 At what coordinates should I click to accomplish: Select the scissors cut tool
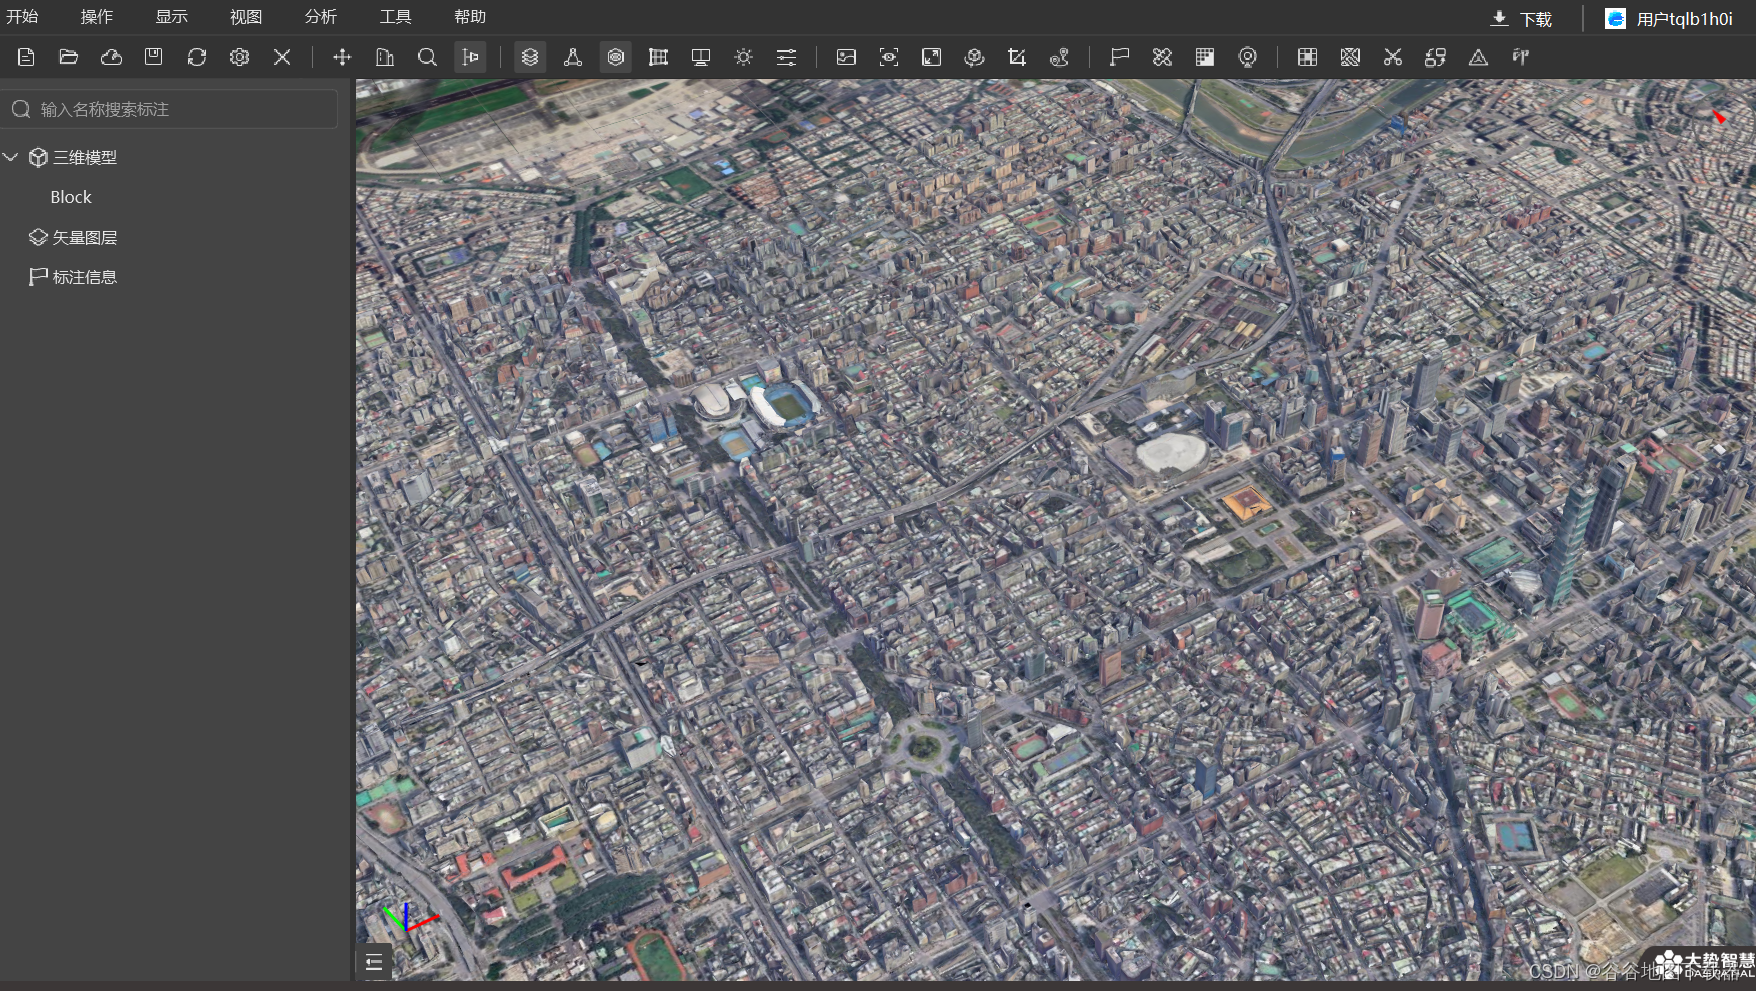coord(1393,57)
